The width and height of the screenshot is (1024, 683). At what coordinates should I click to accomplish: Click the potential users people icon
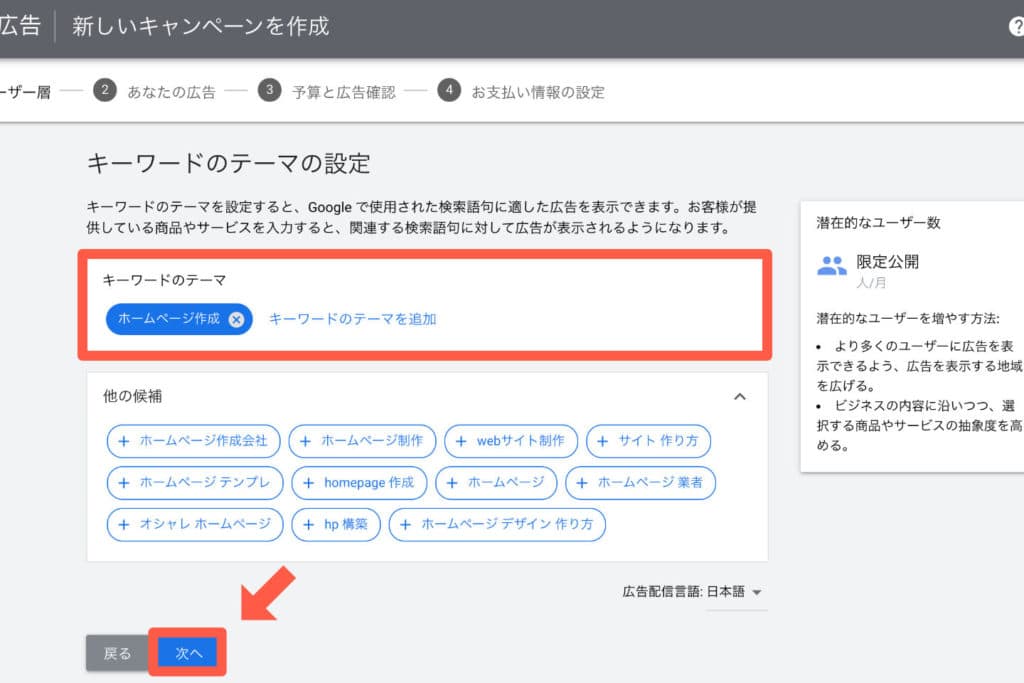point(831,266)
